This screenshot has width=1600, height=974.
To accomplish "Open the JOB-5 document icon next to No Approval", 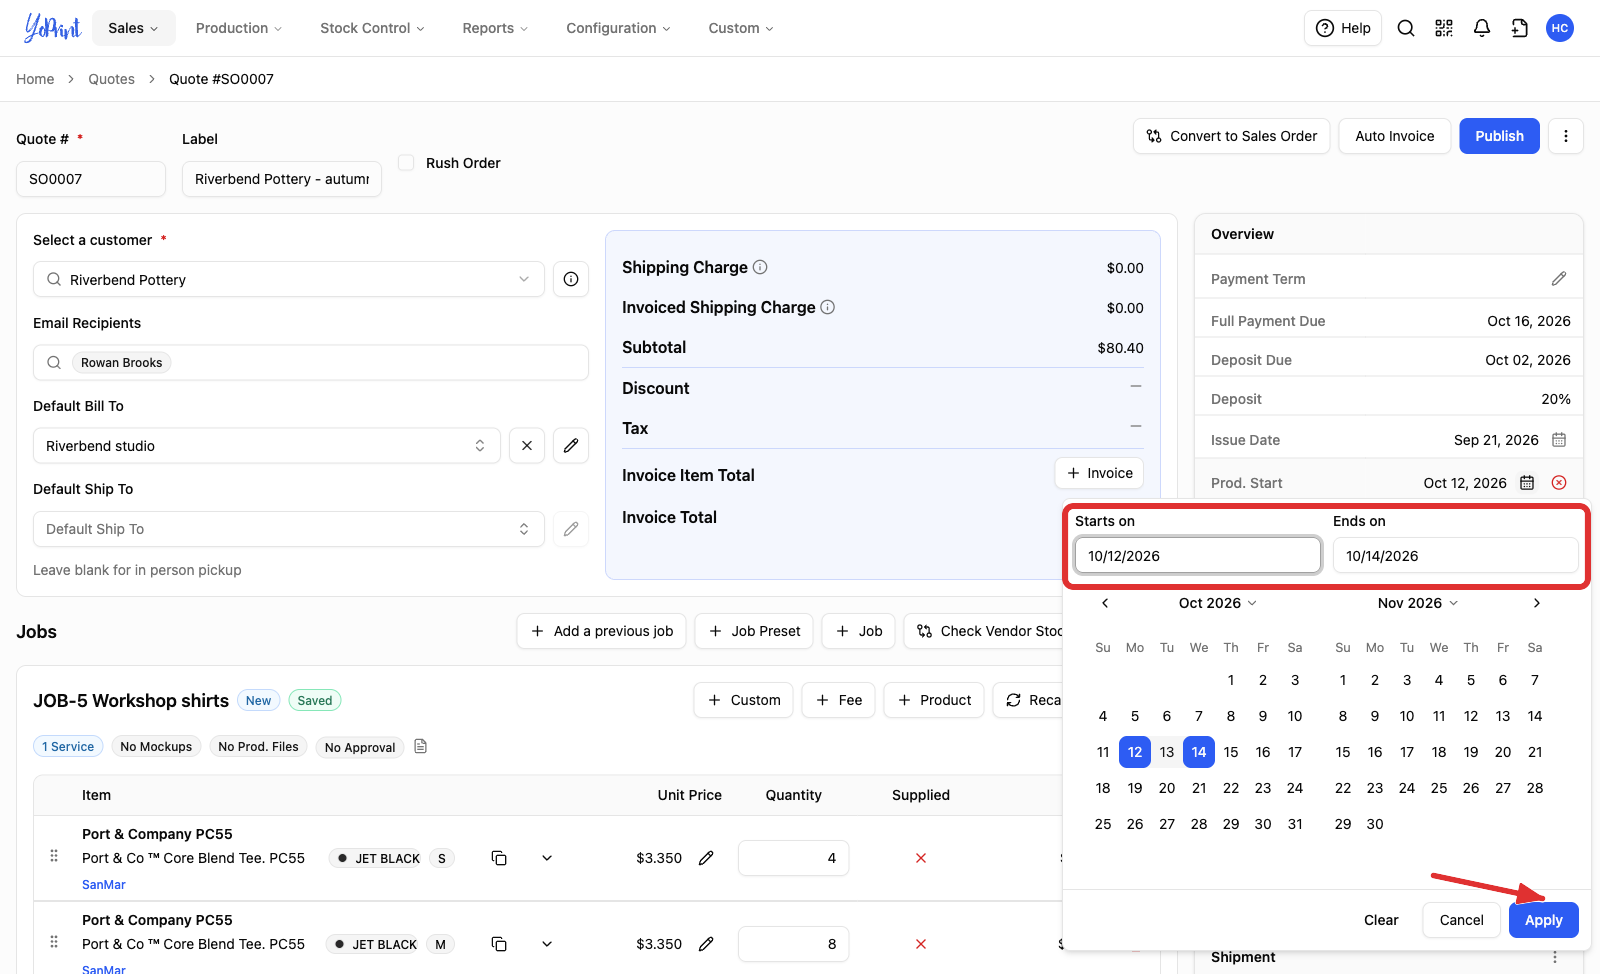I will pyautogui.click(x=421, y=747).
